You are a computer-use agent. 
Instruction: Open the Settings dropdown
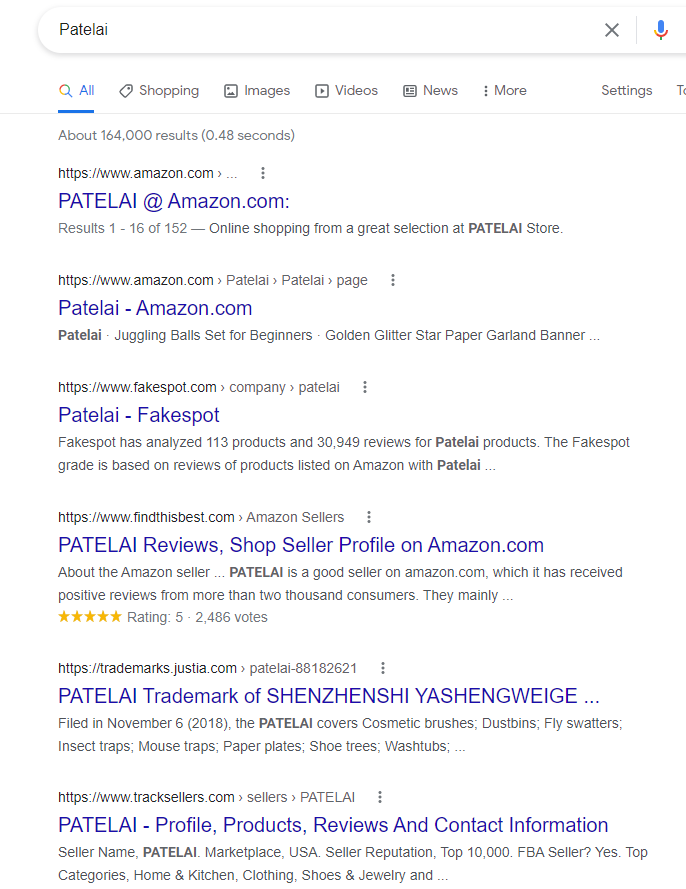[626, 91]
